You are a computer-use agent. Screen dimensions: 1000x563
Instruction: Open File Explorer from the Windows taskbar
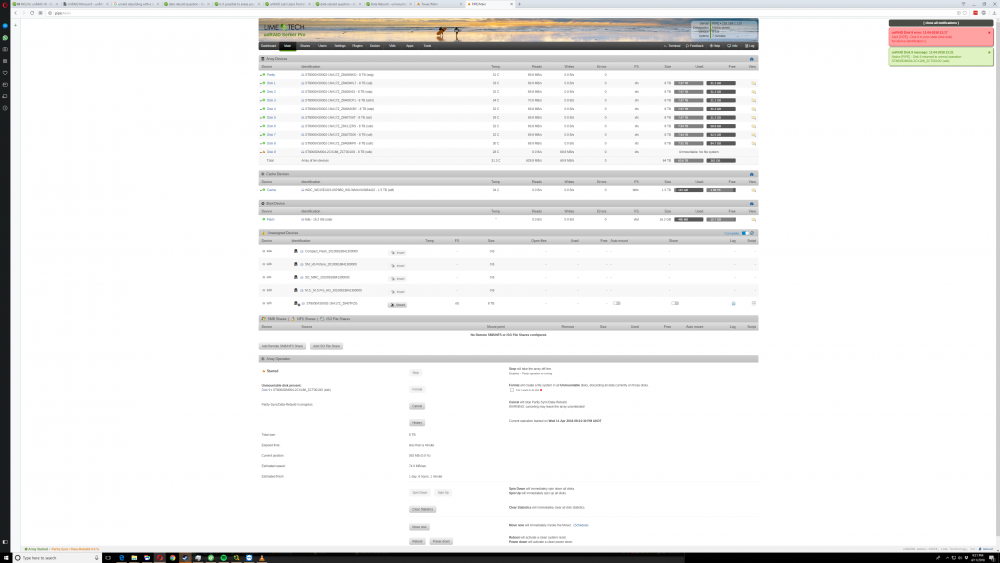point(134,558)
